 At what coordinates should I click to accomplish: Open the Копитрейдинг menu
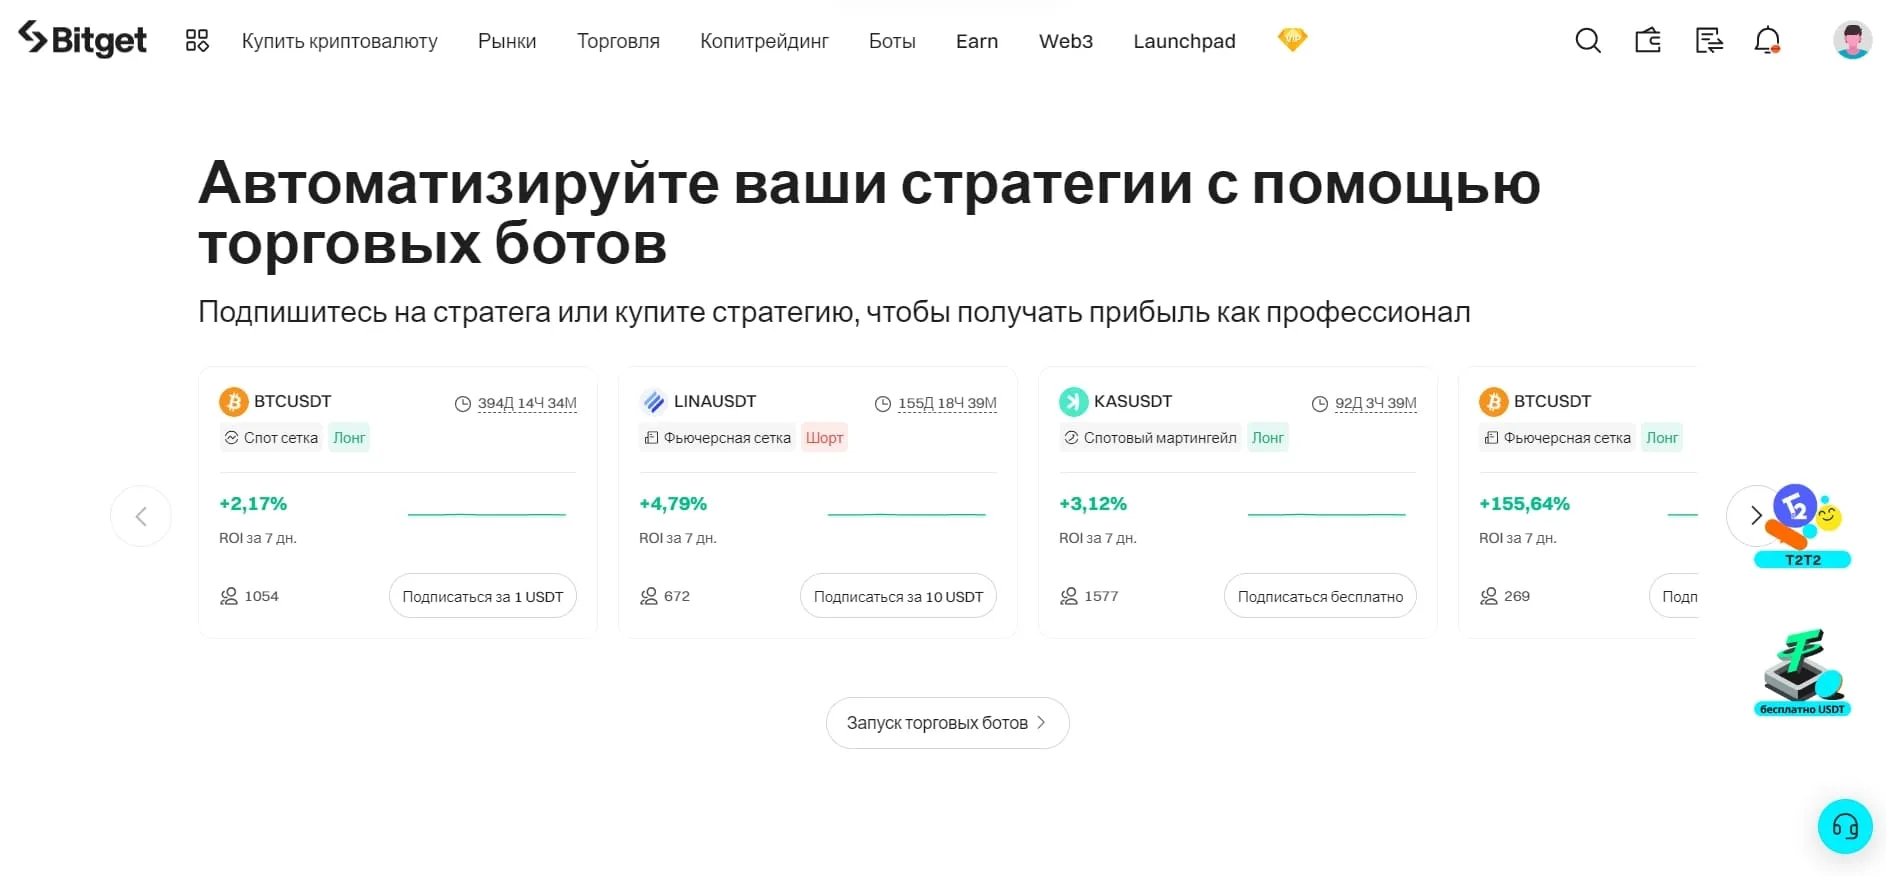pyautogui.click(x=764, y=41)
